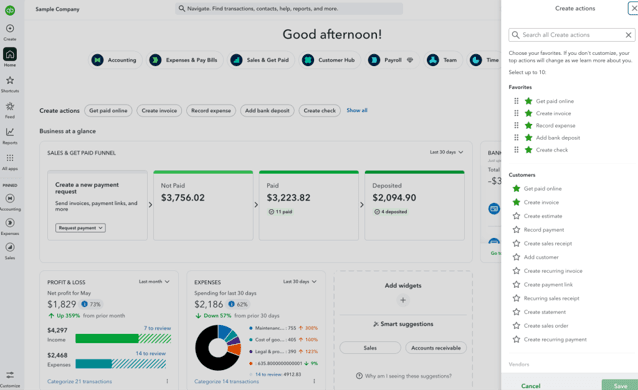This screenshot has width=638, height=390.
Task: Toggle star for Create sales receipt
Action: coord(516,243)
